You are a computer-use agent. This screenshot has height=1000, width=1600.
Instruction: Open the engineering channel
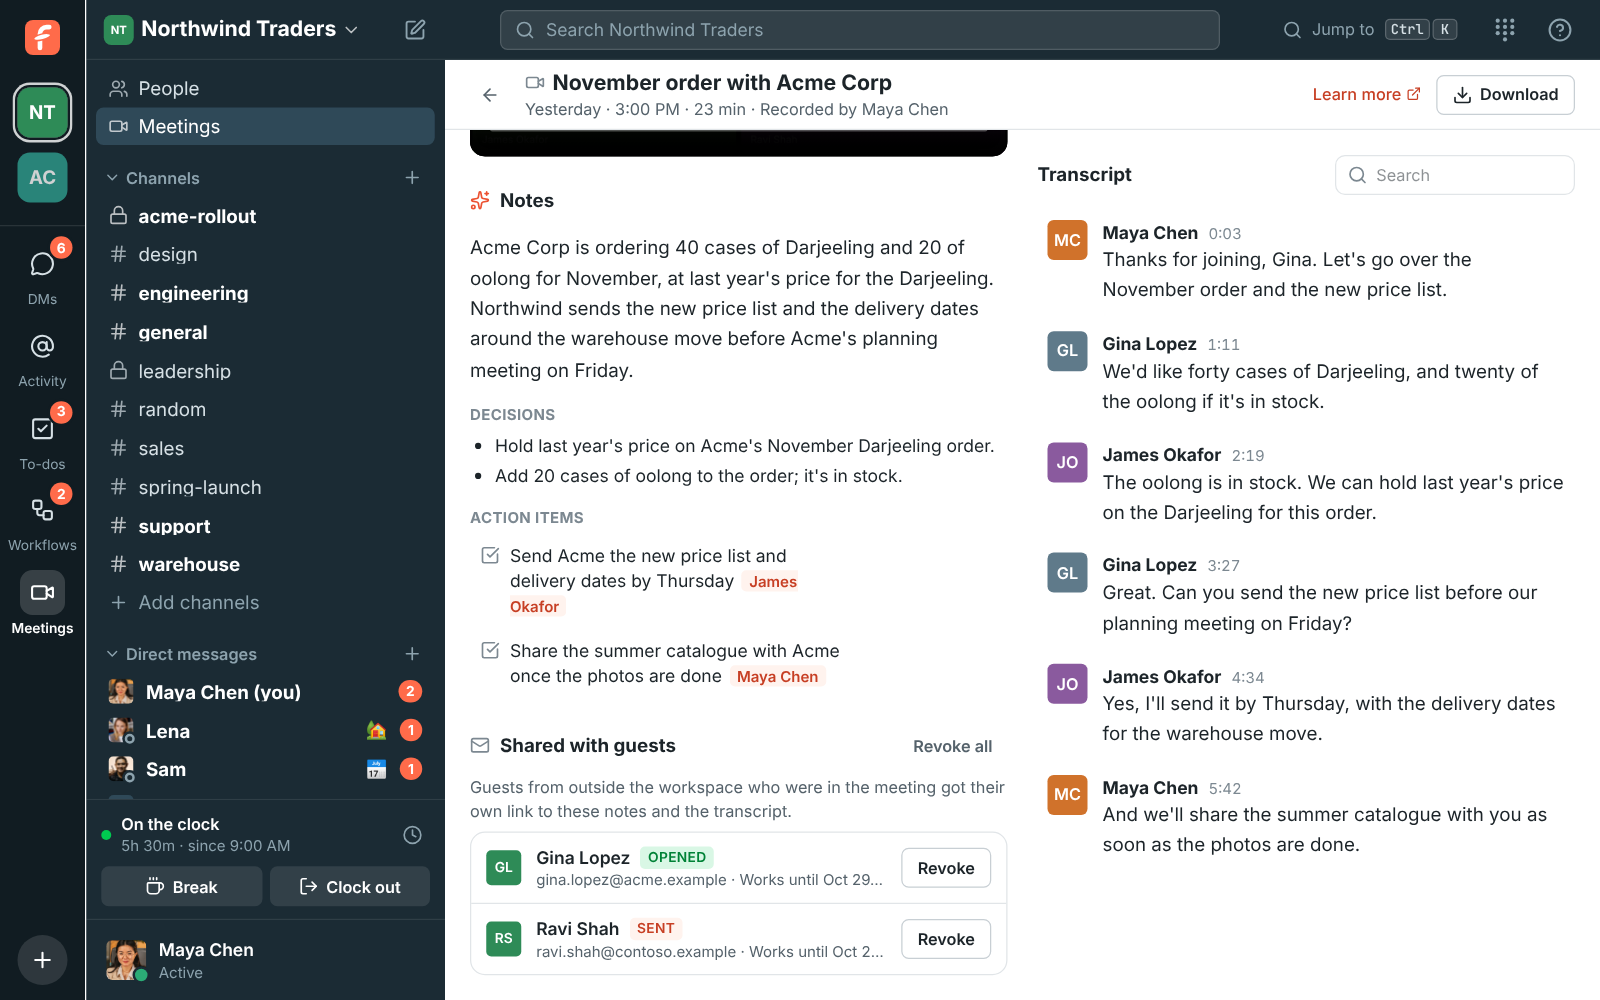[265, 293]
